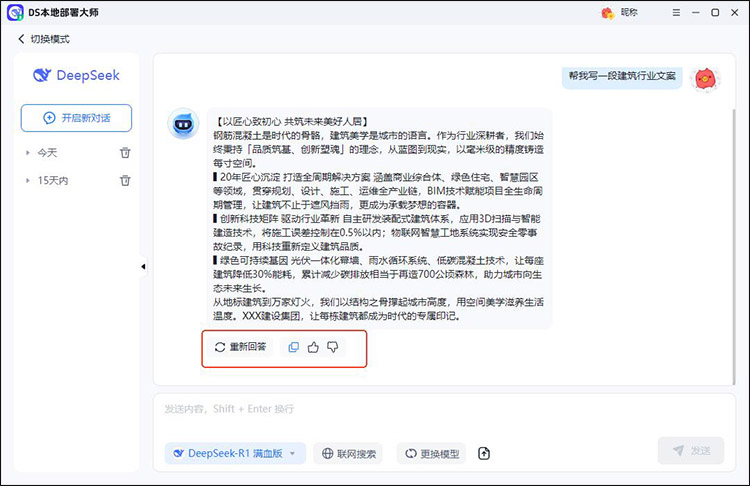Click the paragraph starting 绿色可持续基因
This screenshot has width=750, height=486.
(378, 274)
